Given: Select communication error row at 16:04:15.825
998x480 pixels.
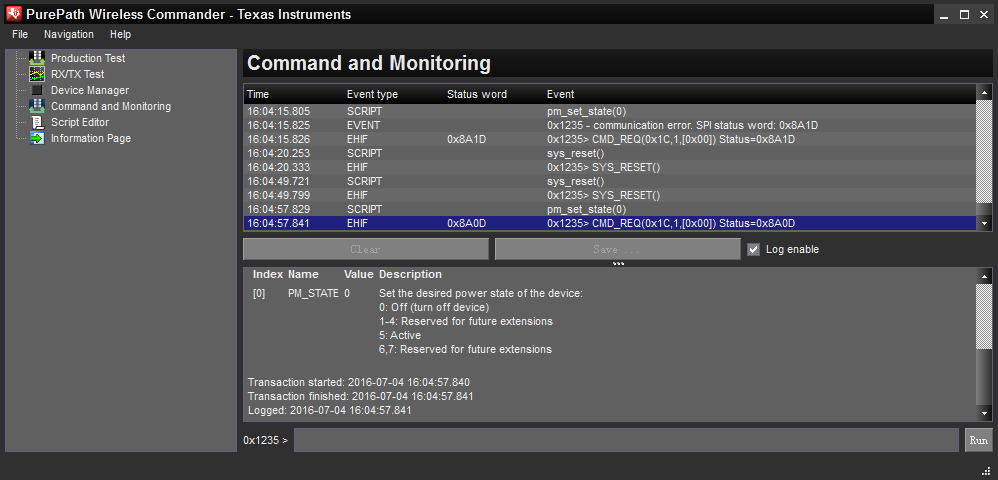Looking at the screenshot, I should [610, 125].
